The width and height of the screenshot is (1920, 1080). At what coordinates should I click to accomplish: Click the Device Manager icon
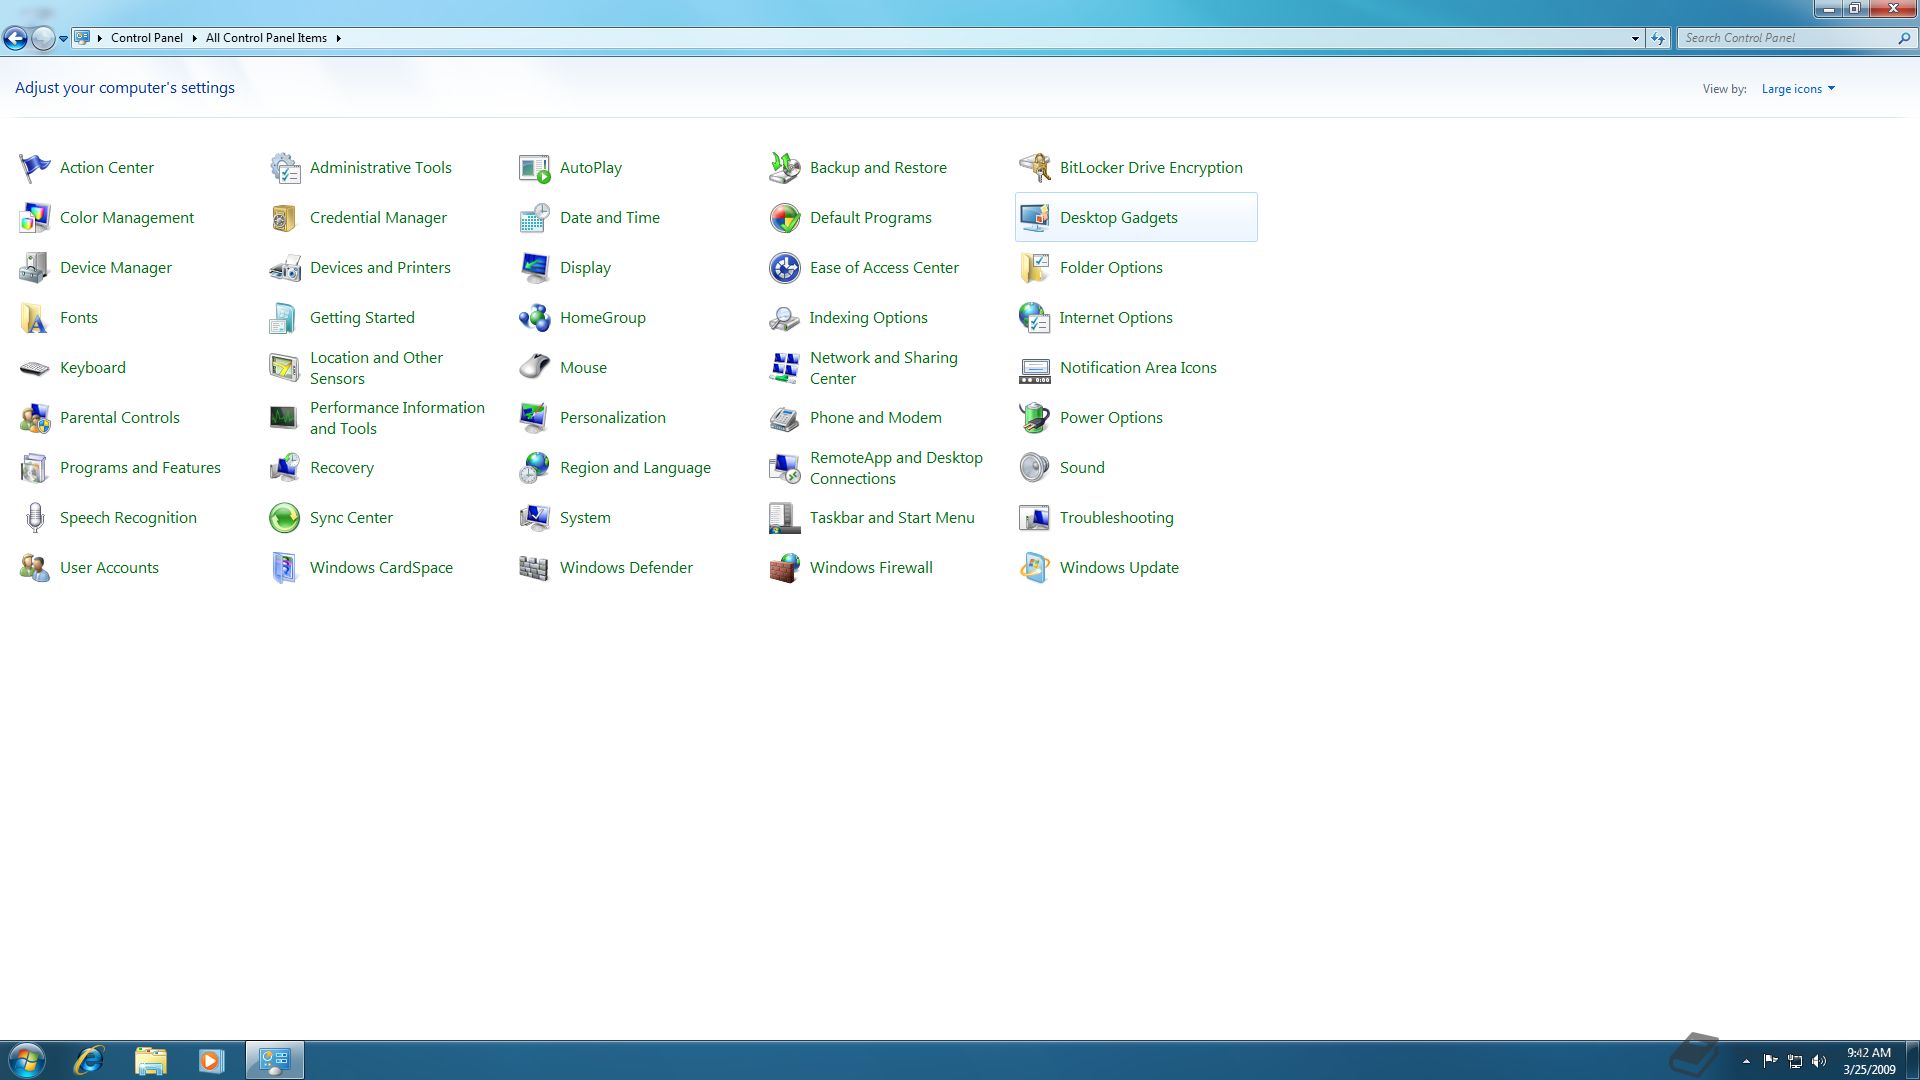click(x=35, y=268)
